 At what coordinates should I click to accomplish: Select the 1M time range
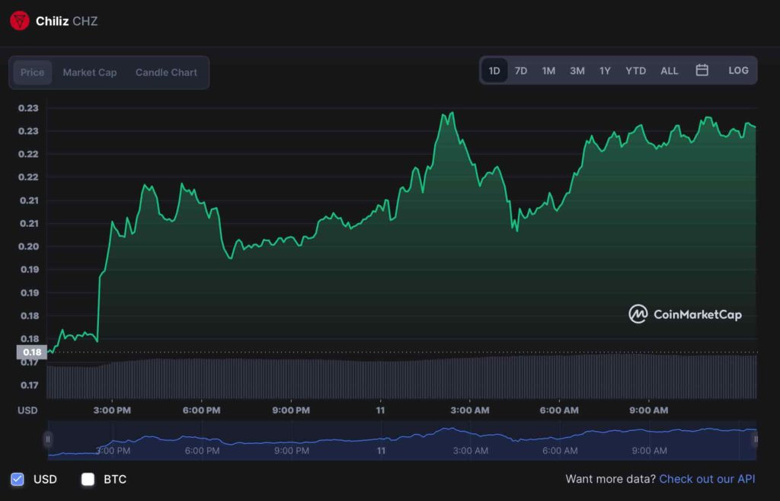click(x=549, y=71)
